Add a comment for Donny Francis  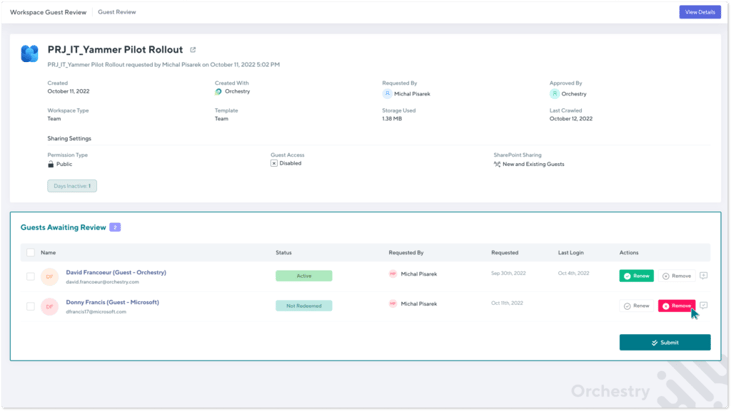click(703, 305)
